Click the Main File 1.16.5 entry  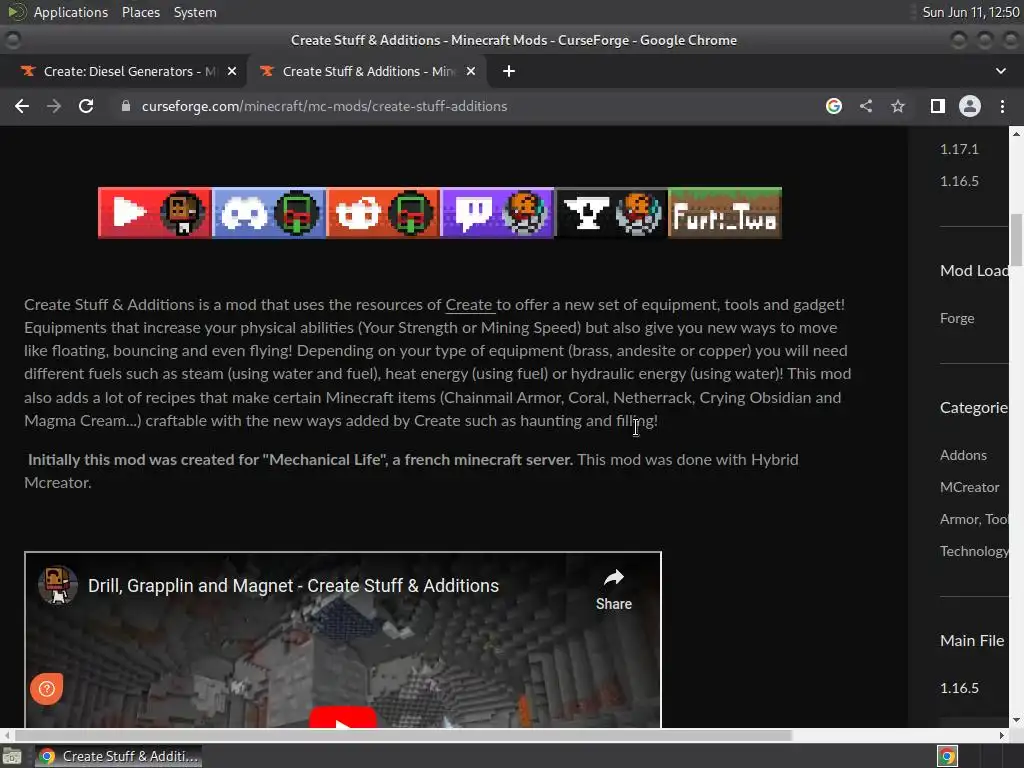[x=959, y=688]
